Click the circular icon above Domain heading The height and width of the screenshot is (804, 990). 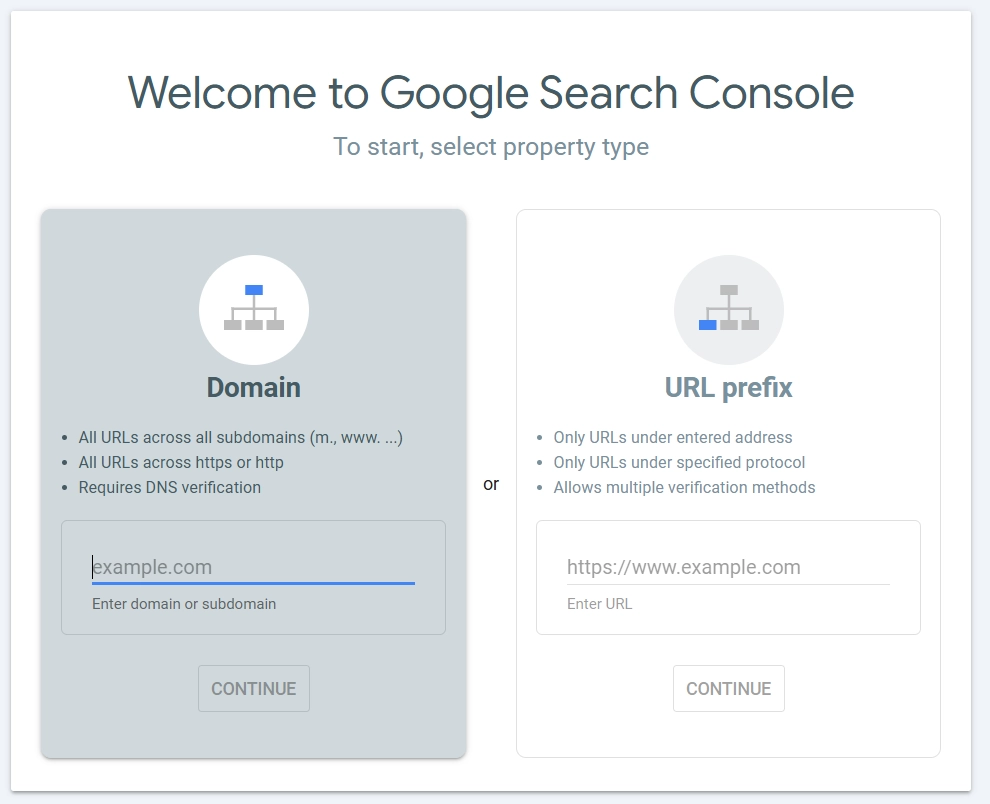coord(254,310)
